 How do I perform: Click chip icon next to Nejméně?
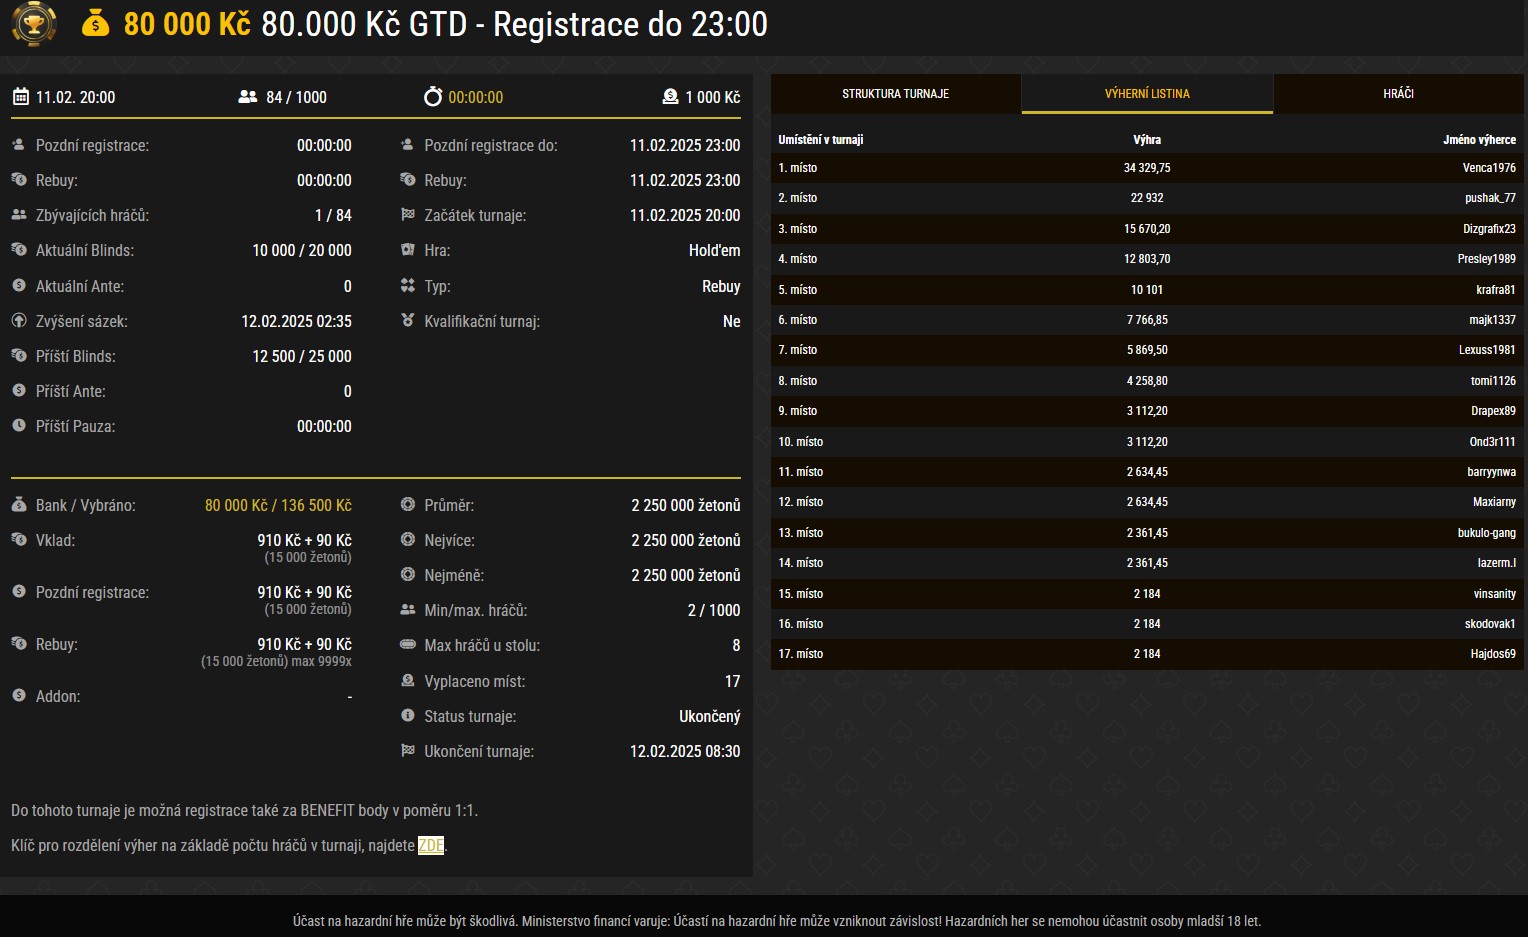(x=407, y=575)
